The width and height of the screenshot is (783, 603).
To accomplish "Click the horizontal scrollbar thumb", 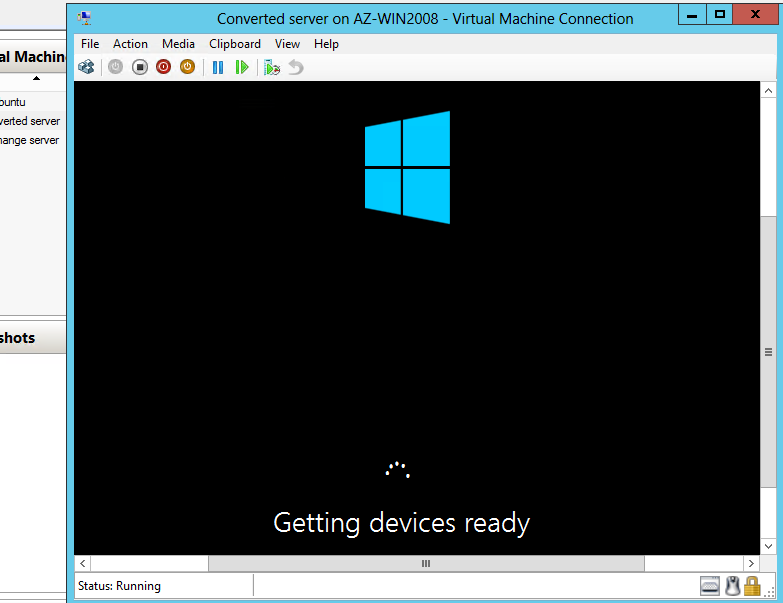I will 426,564.
